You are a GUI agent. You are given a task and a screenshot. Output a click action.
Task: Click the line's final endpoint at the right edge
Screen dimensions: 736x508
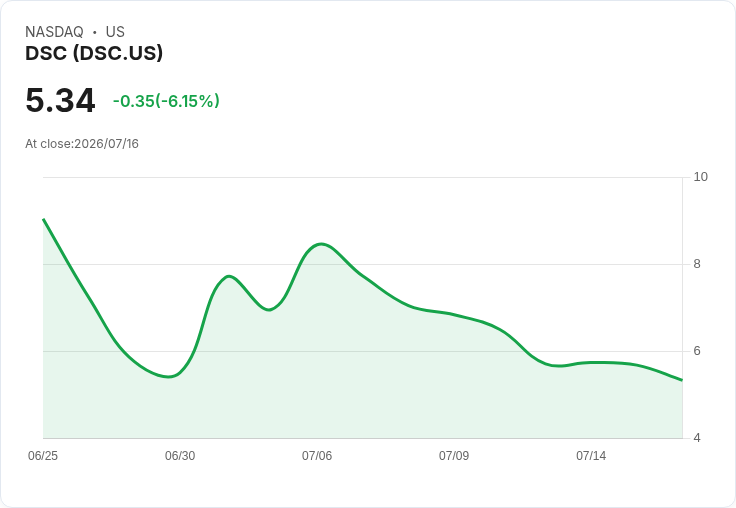682,380
